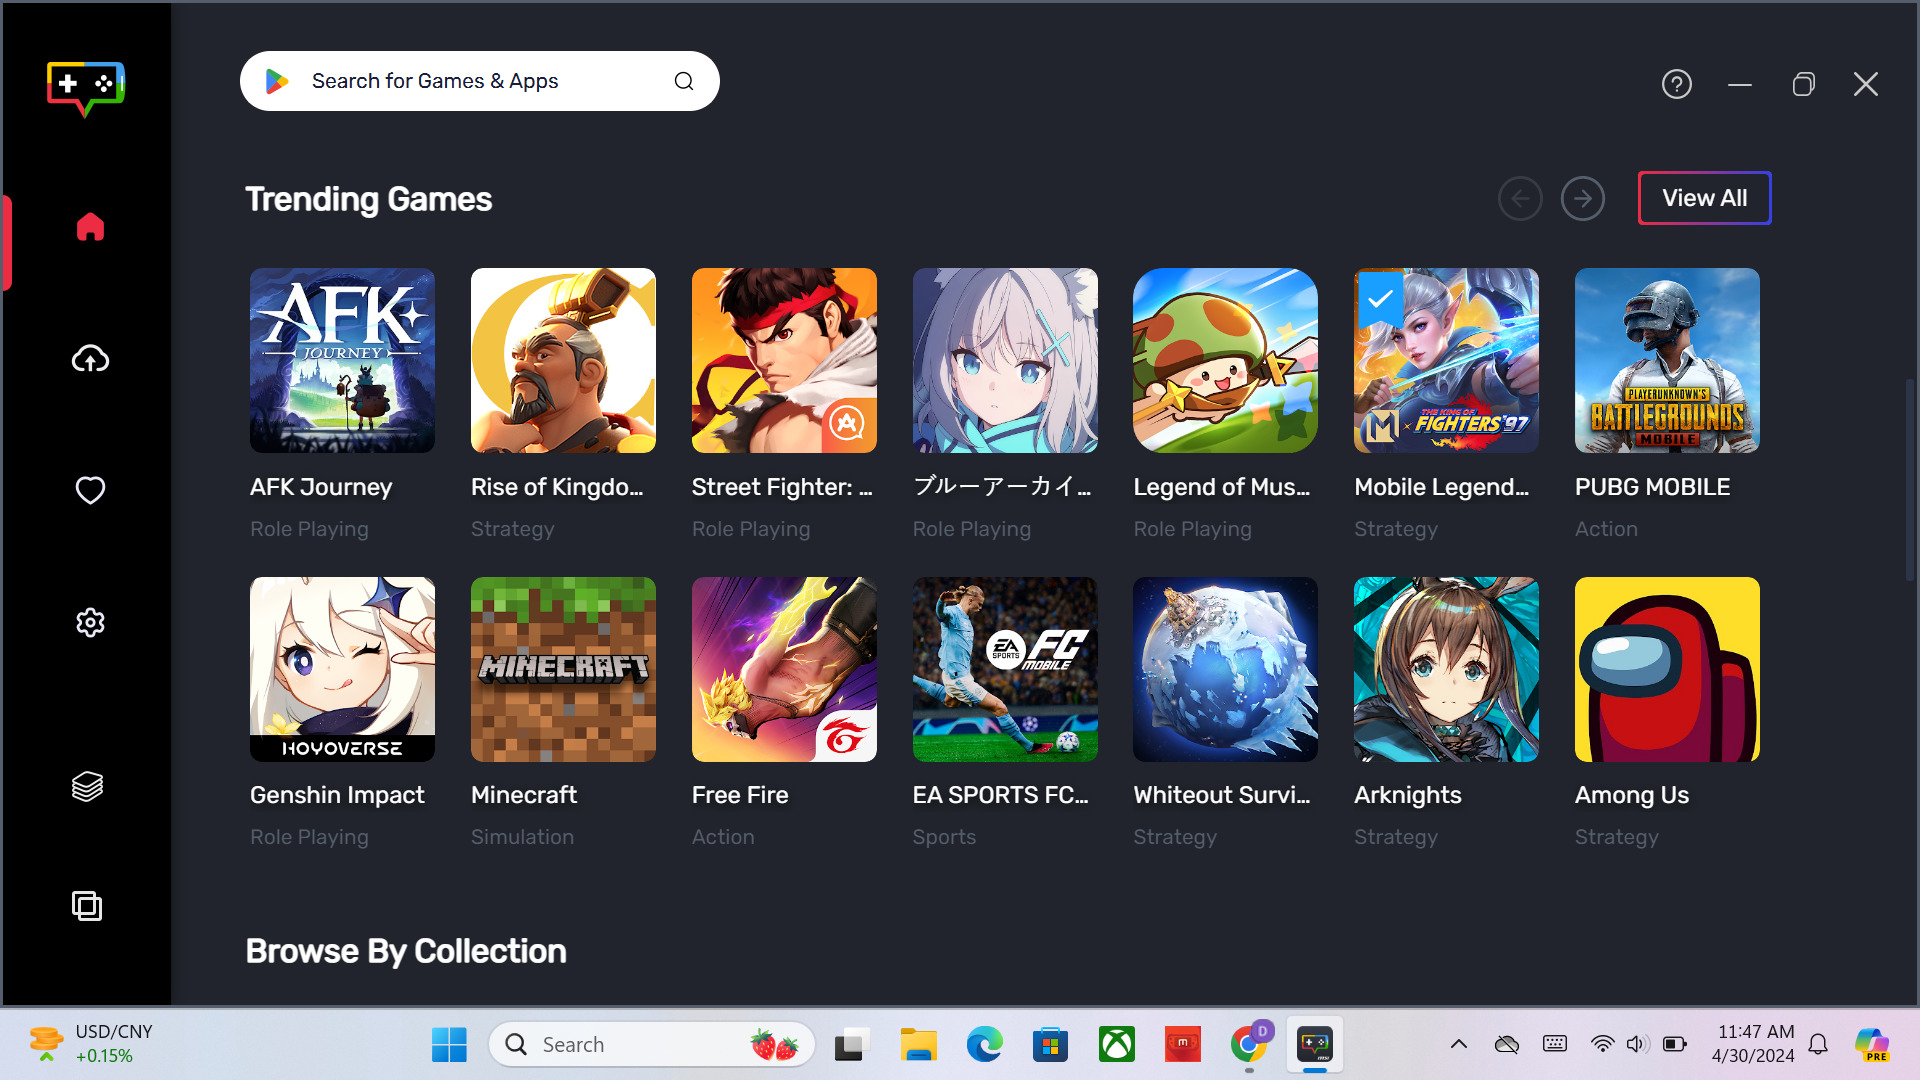
Task: Open Among Us game icon
Action: pyautogui.click(x=1667, y=669)
